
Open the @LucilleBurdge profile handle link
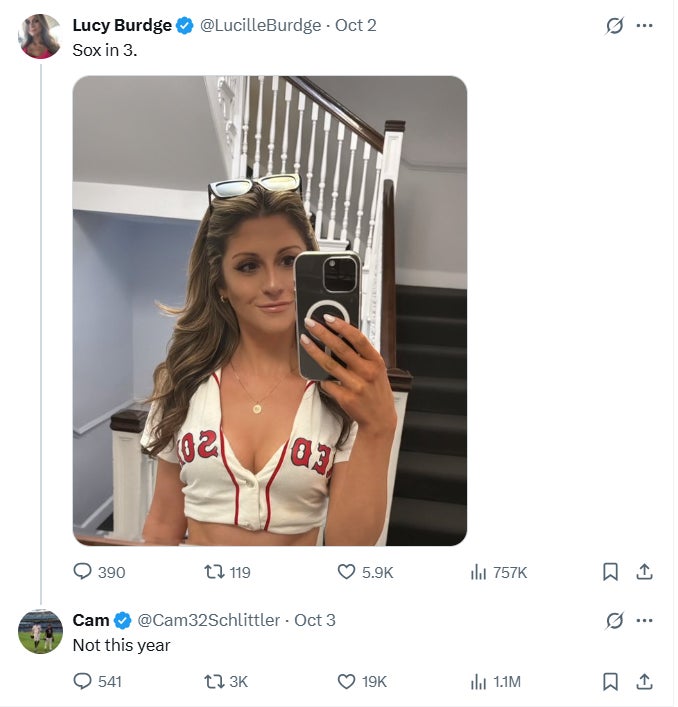point(262,26)
